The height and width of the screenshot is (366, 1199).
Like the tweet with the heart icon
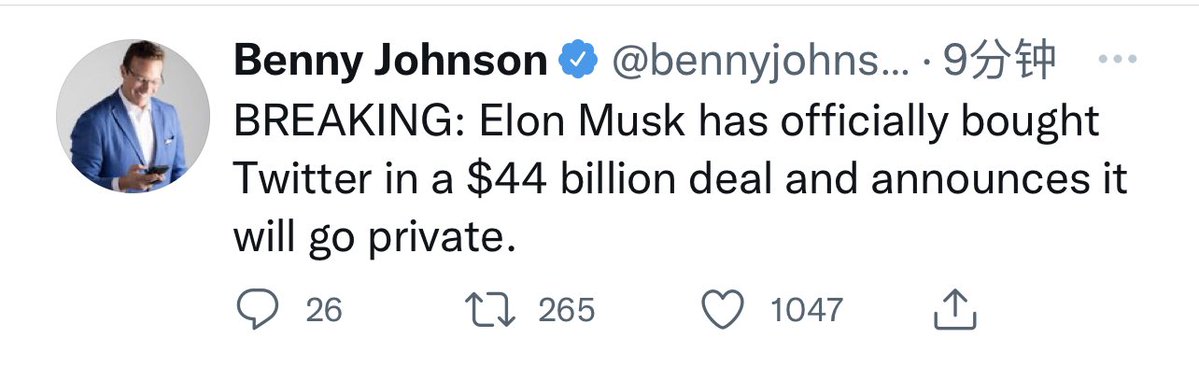point(723,310)
